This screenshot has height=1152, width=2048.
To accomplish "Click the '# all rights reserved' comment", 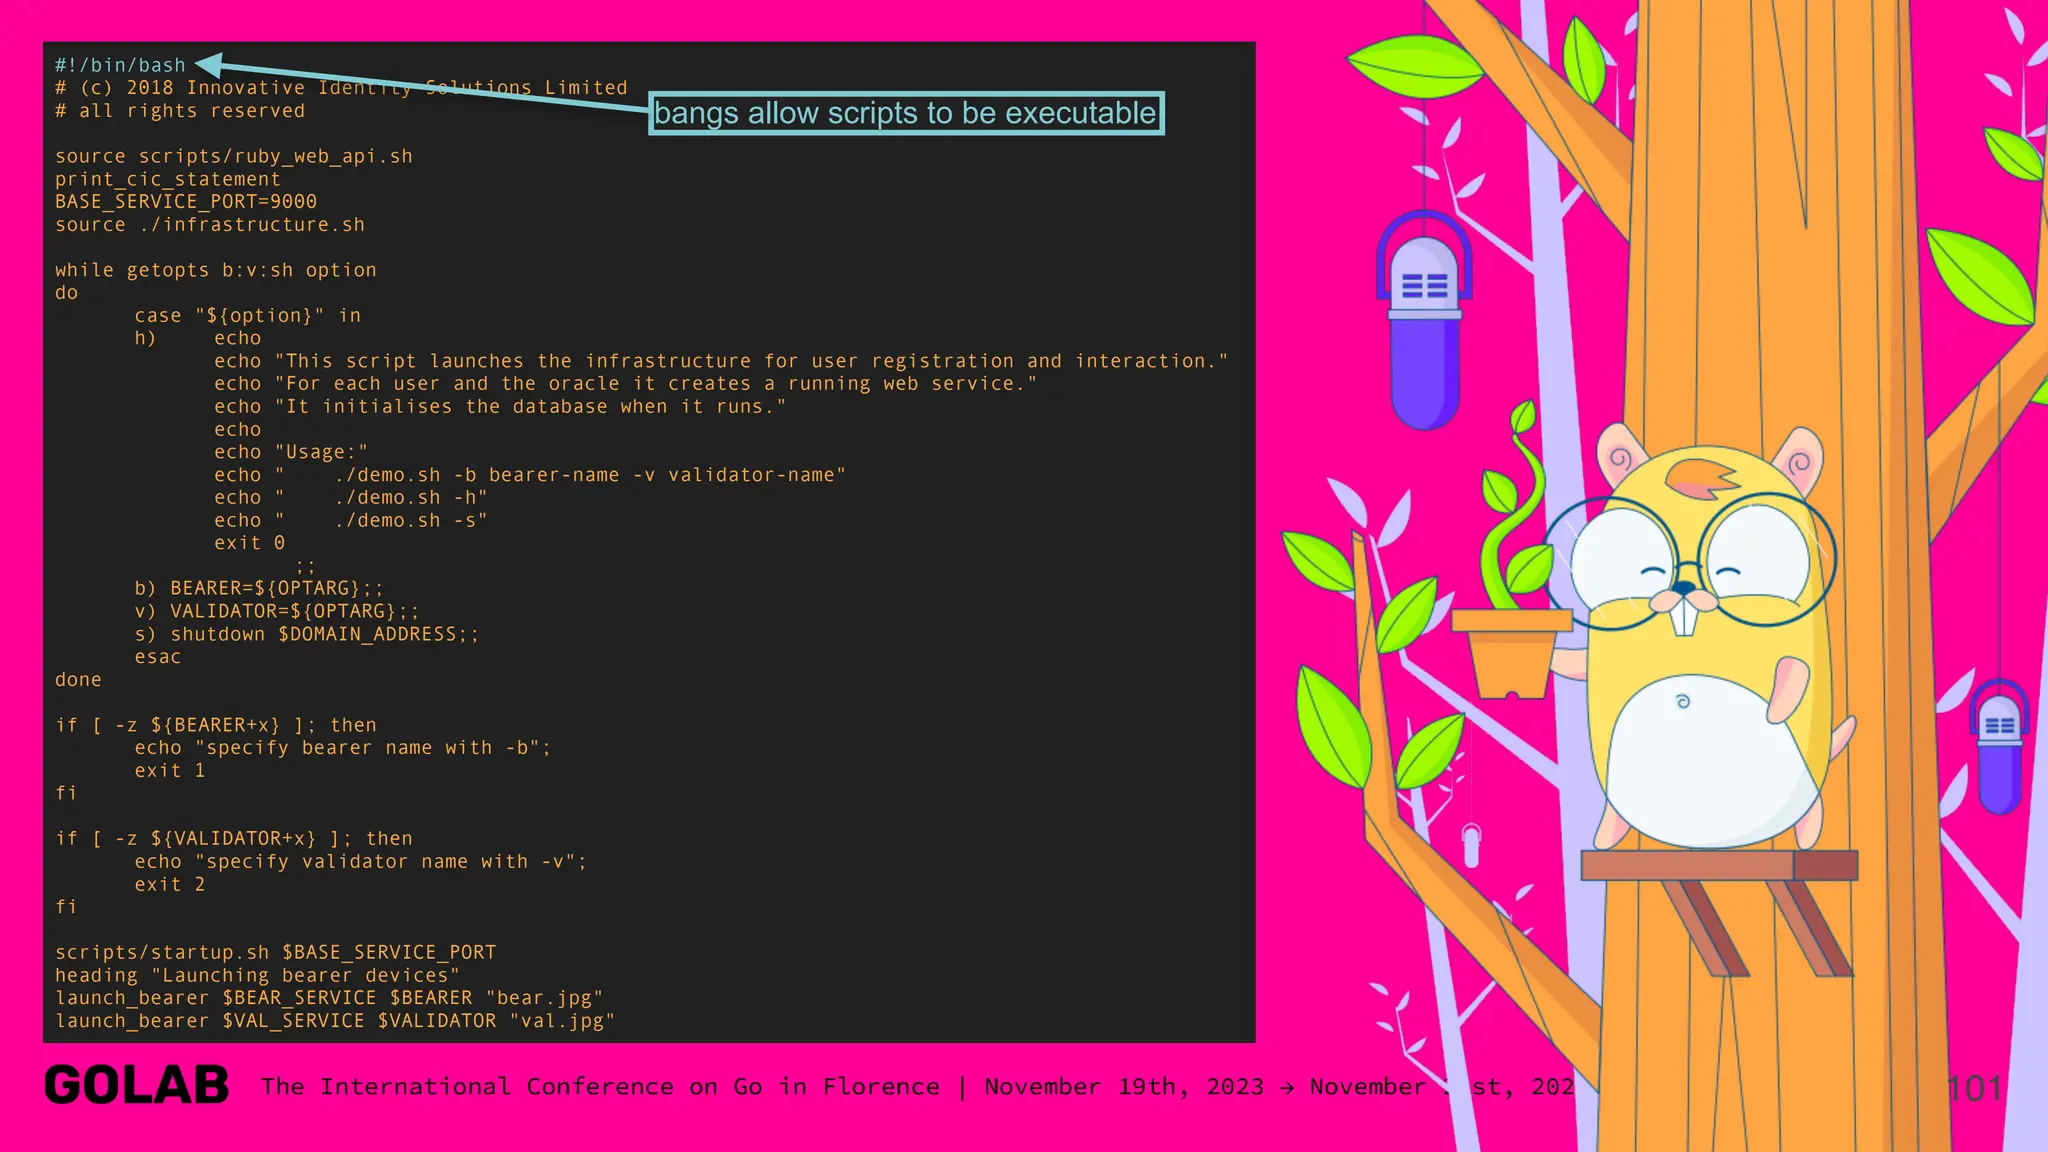I will 180,111.
